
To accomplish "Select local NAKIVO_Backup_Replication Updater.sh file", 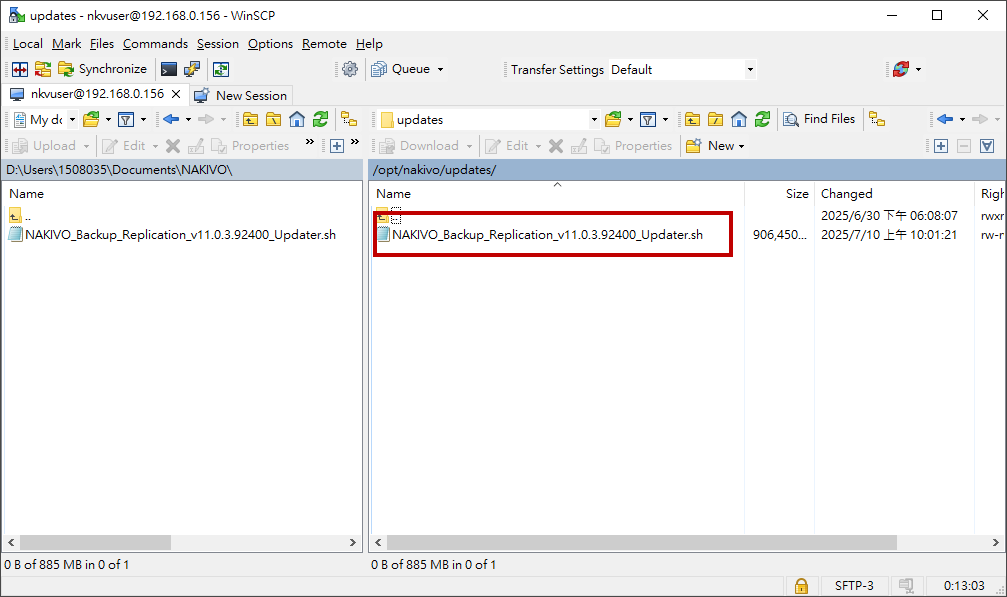I will click(x=173, y=234).
